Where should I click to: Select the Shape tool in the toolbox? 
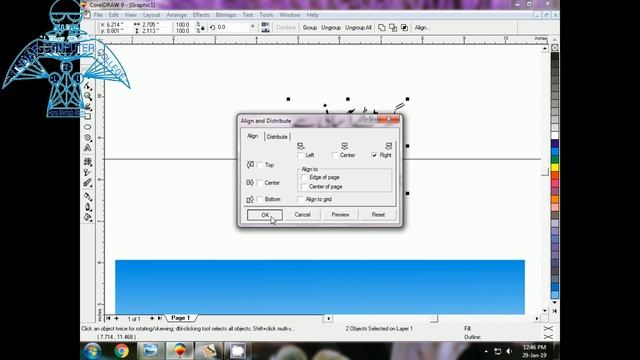click(x=88, y=86)
